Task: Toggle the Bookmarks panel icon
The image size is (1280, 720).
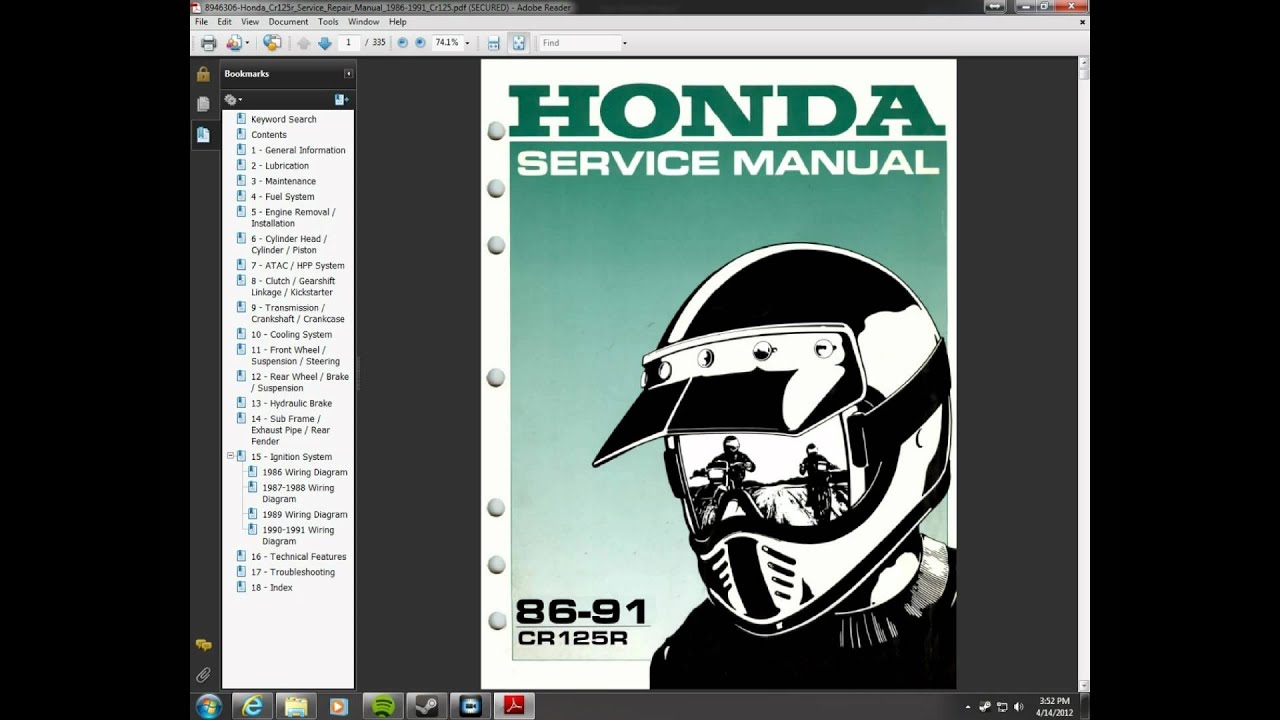Action: click(x=203, y=134)
